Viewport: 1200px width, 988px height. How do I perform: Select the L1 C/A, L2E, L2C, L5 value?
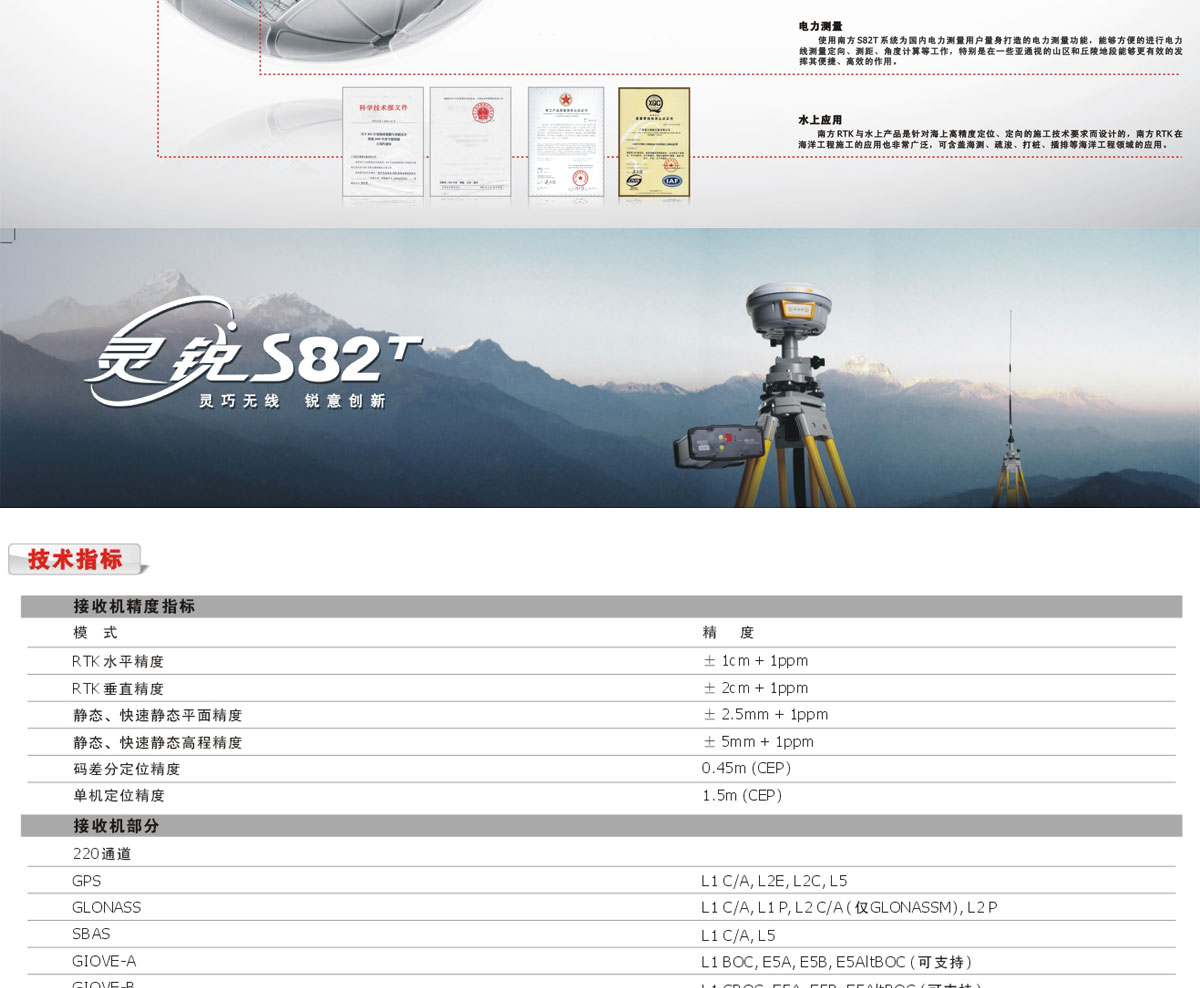point(774,881)
